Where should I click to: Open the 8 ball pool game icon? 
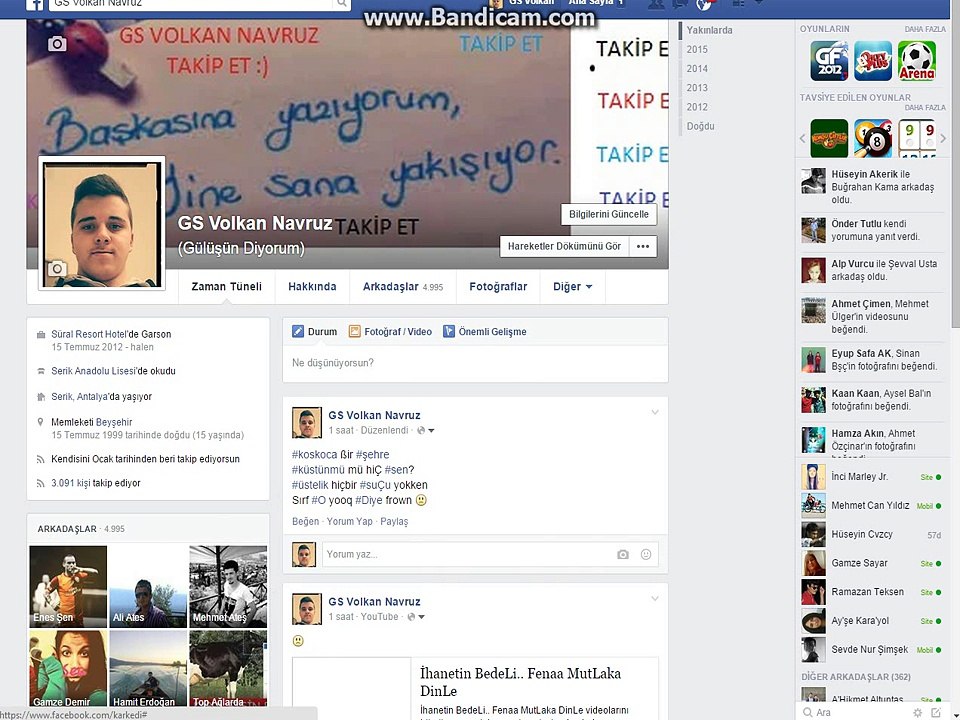coord(872,138)
